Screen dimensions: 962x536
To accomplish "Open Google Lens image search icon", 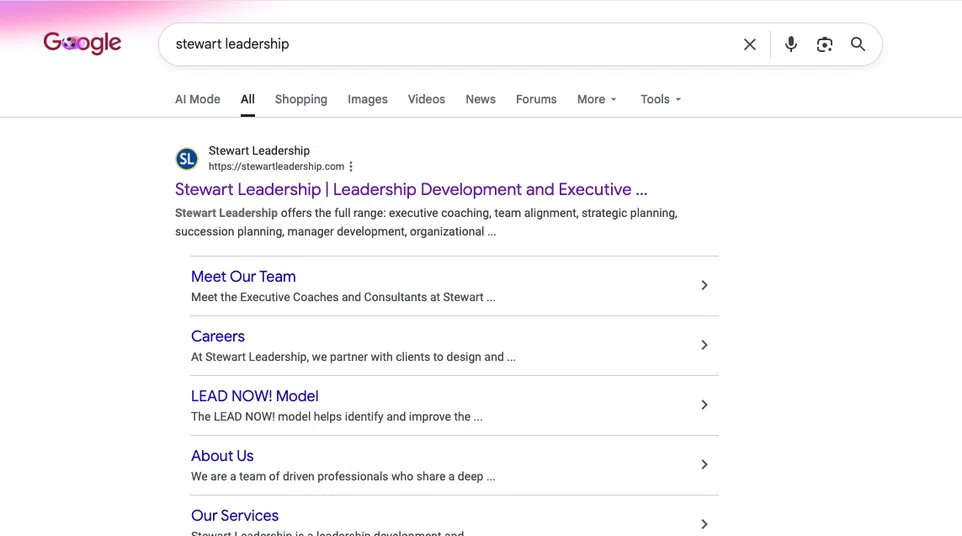I will (x=825, y=44).
